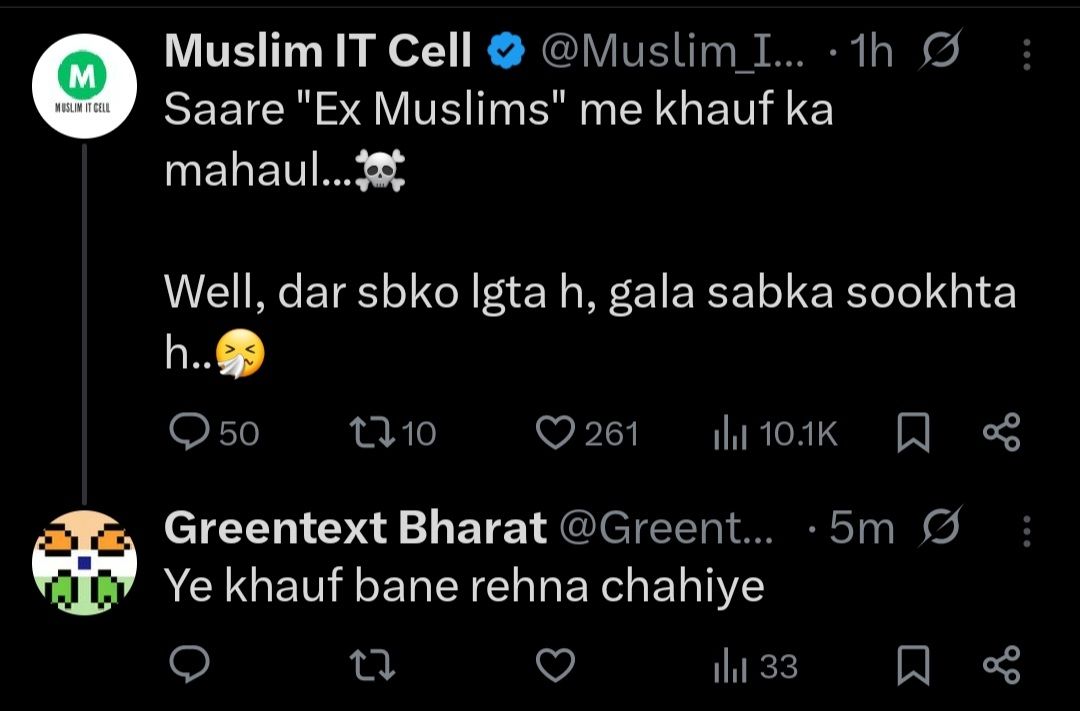
Task: Reply to Greentext Bharat's comment
Action: 187,665
